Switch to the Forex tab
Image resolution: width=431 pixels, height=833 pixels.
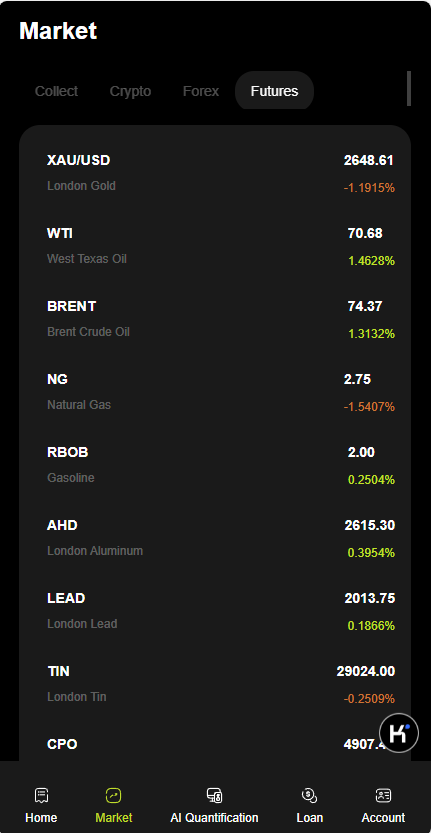click(x=200, y=91)
